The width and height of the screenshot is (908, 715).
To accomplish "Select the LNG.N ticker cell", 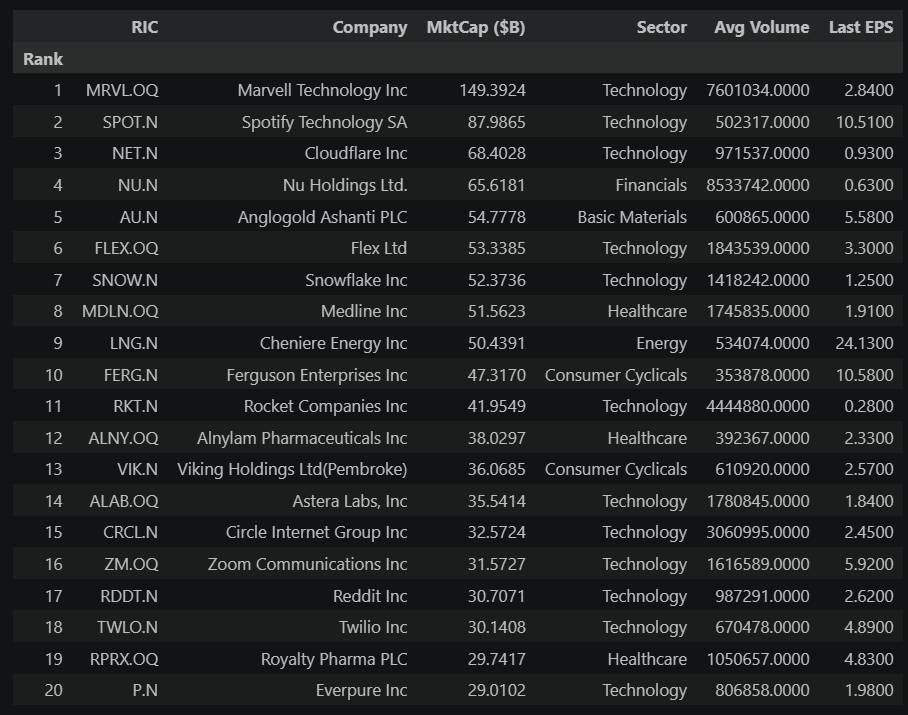I will (x=133, y=343).
